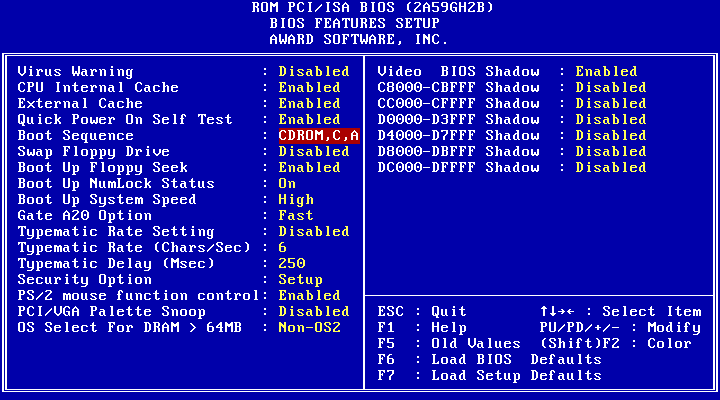The width and height of the screenshot is (720, 400).
Task: Toggle External Cache Enabled setting
Action: [309, 103]
